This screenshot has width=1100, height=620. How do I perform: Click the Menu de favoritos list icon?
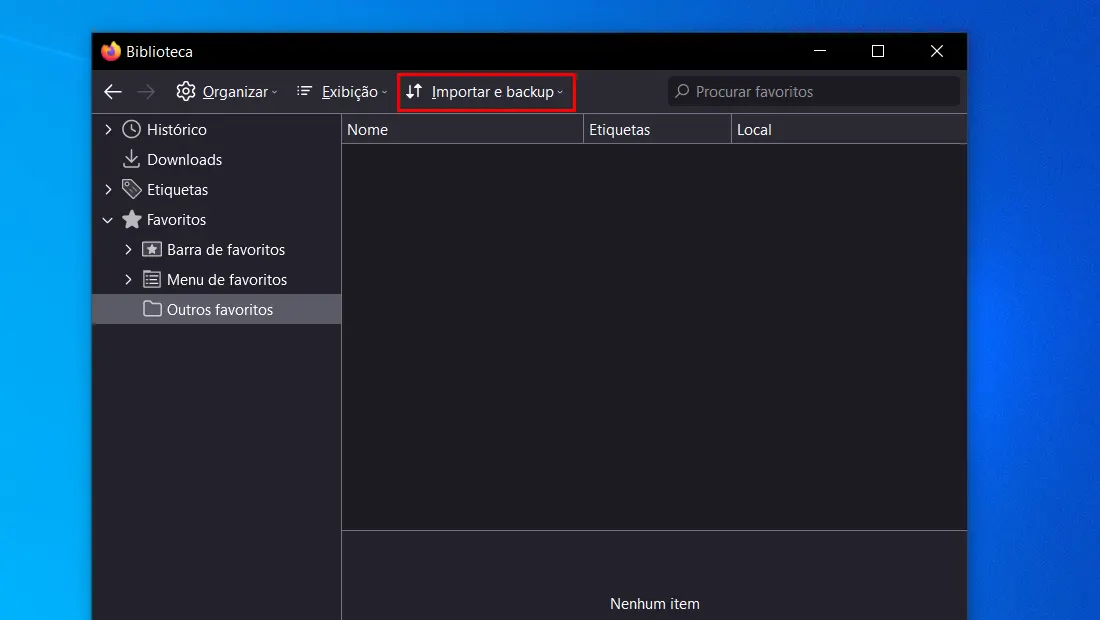(152, 279)
